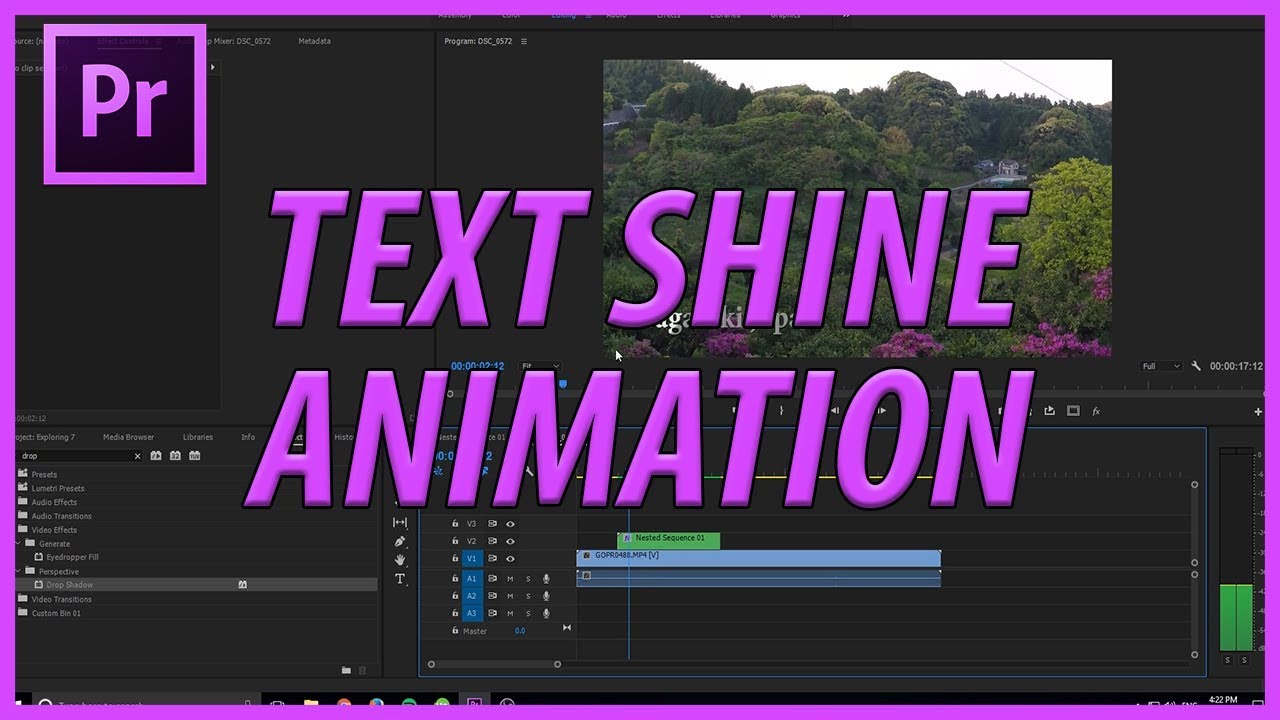1280x720 pixels.
Task: Click the New Bin icon at the Project panel bottom
Action: point(346,670)
